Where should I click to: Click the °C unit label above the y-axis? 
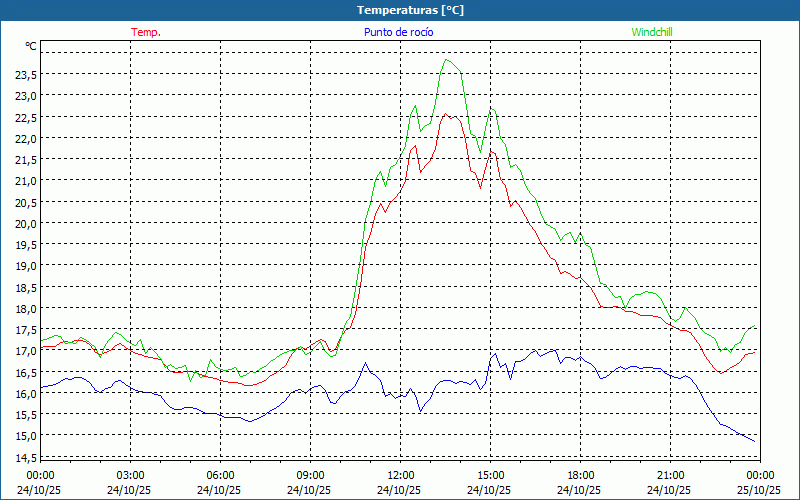pos(31,46)
